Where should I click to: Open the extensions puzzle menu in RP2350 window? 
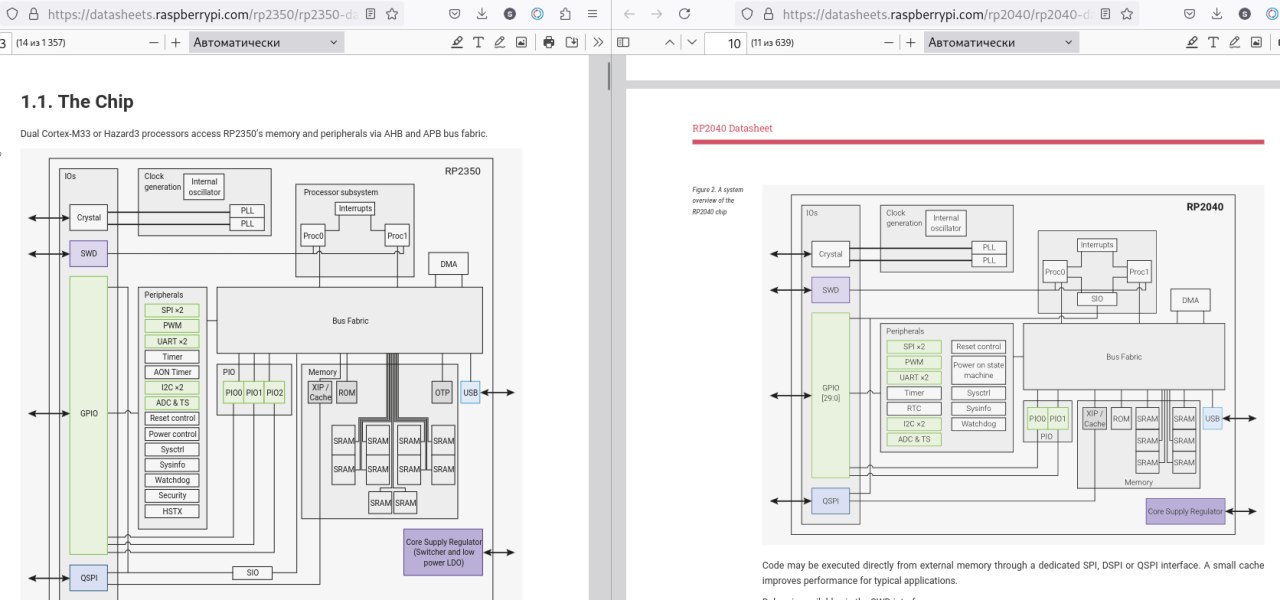pyautogui.click(x=565, y=15)
